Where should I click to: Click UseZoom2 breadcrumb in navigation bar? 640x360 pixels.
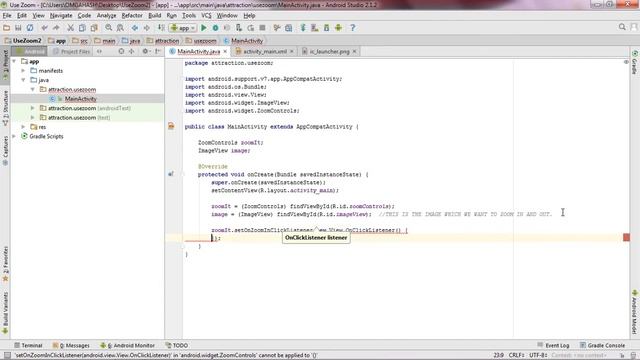(23, 41)
